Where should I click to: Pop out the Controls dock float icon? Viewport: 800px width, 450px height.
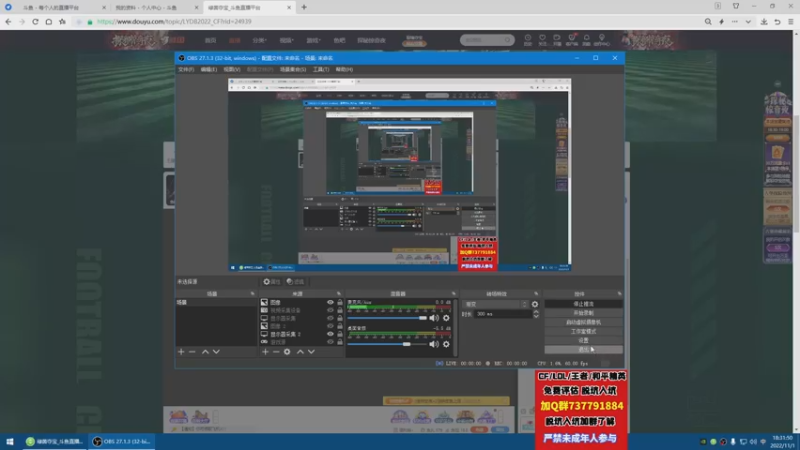[619, 294]
